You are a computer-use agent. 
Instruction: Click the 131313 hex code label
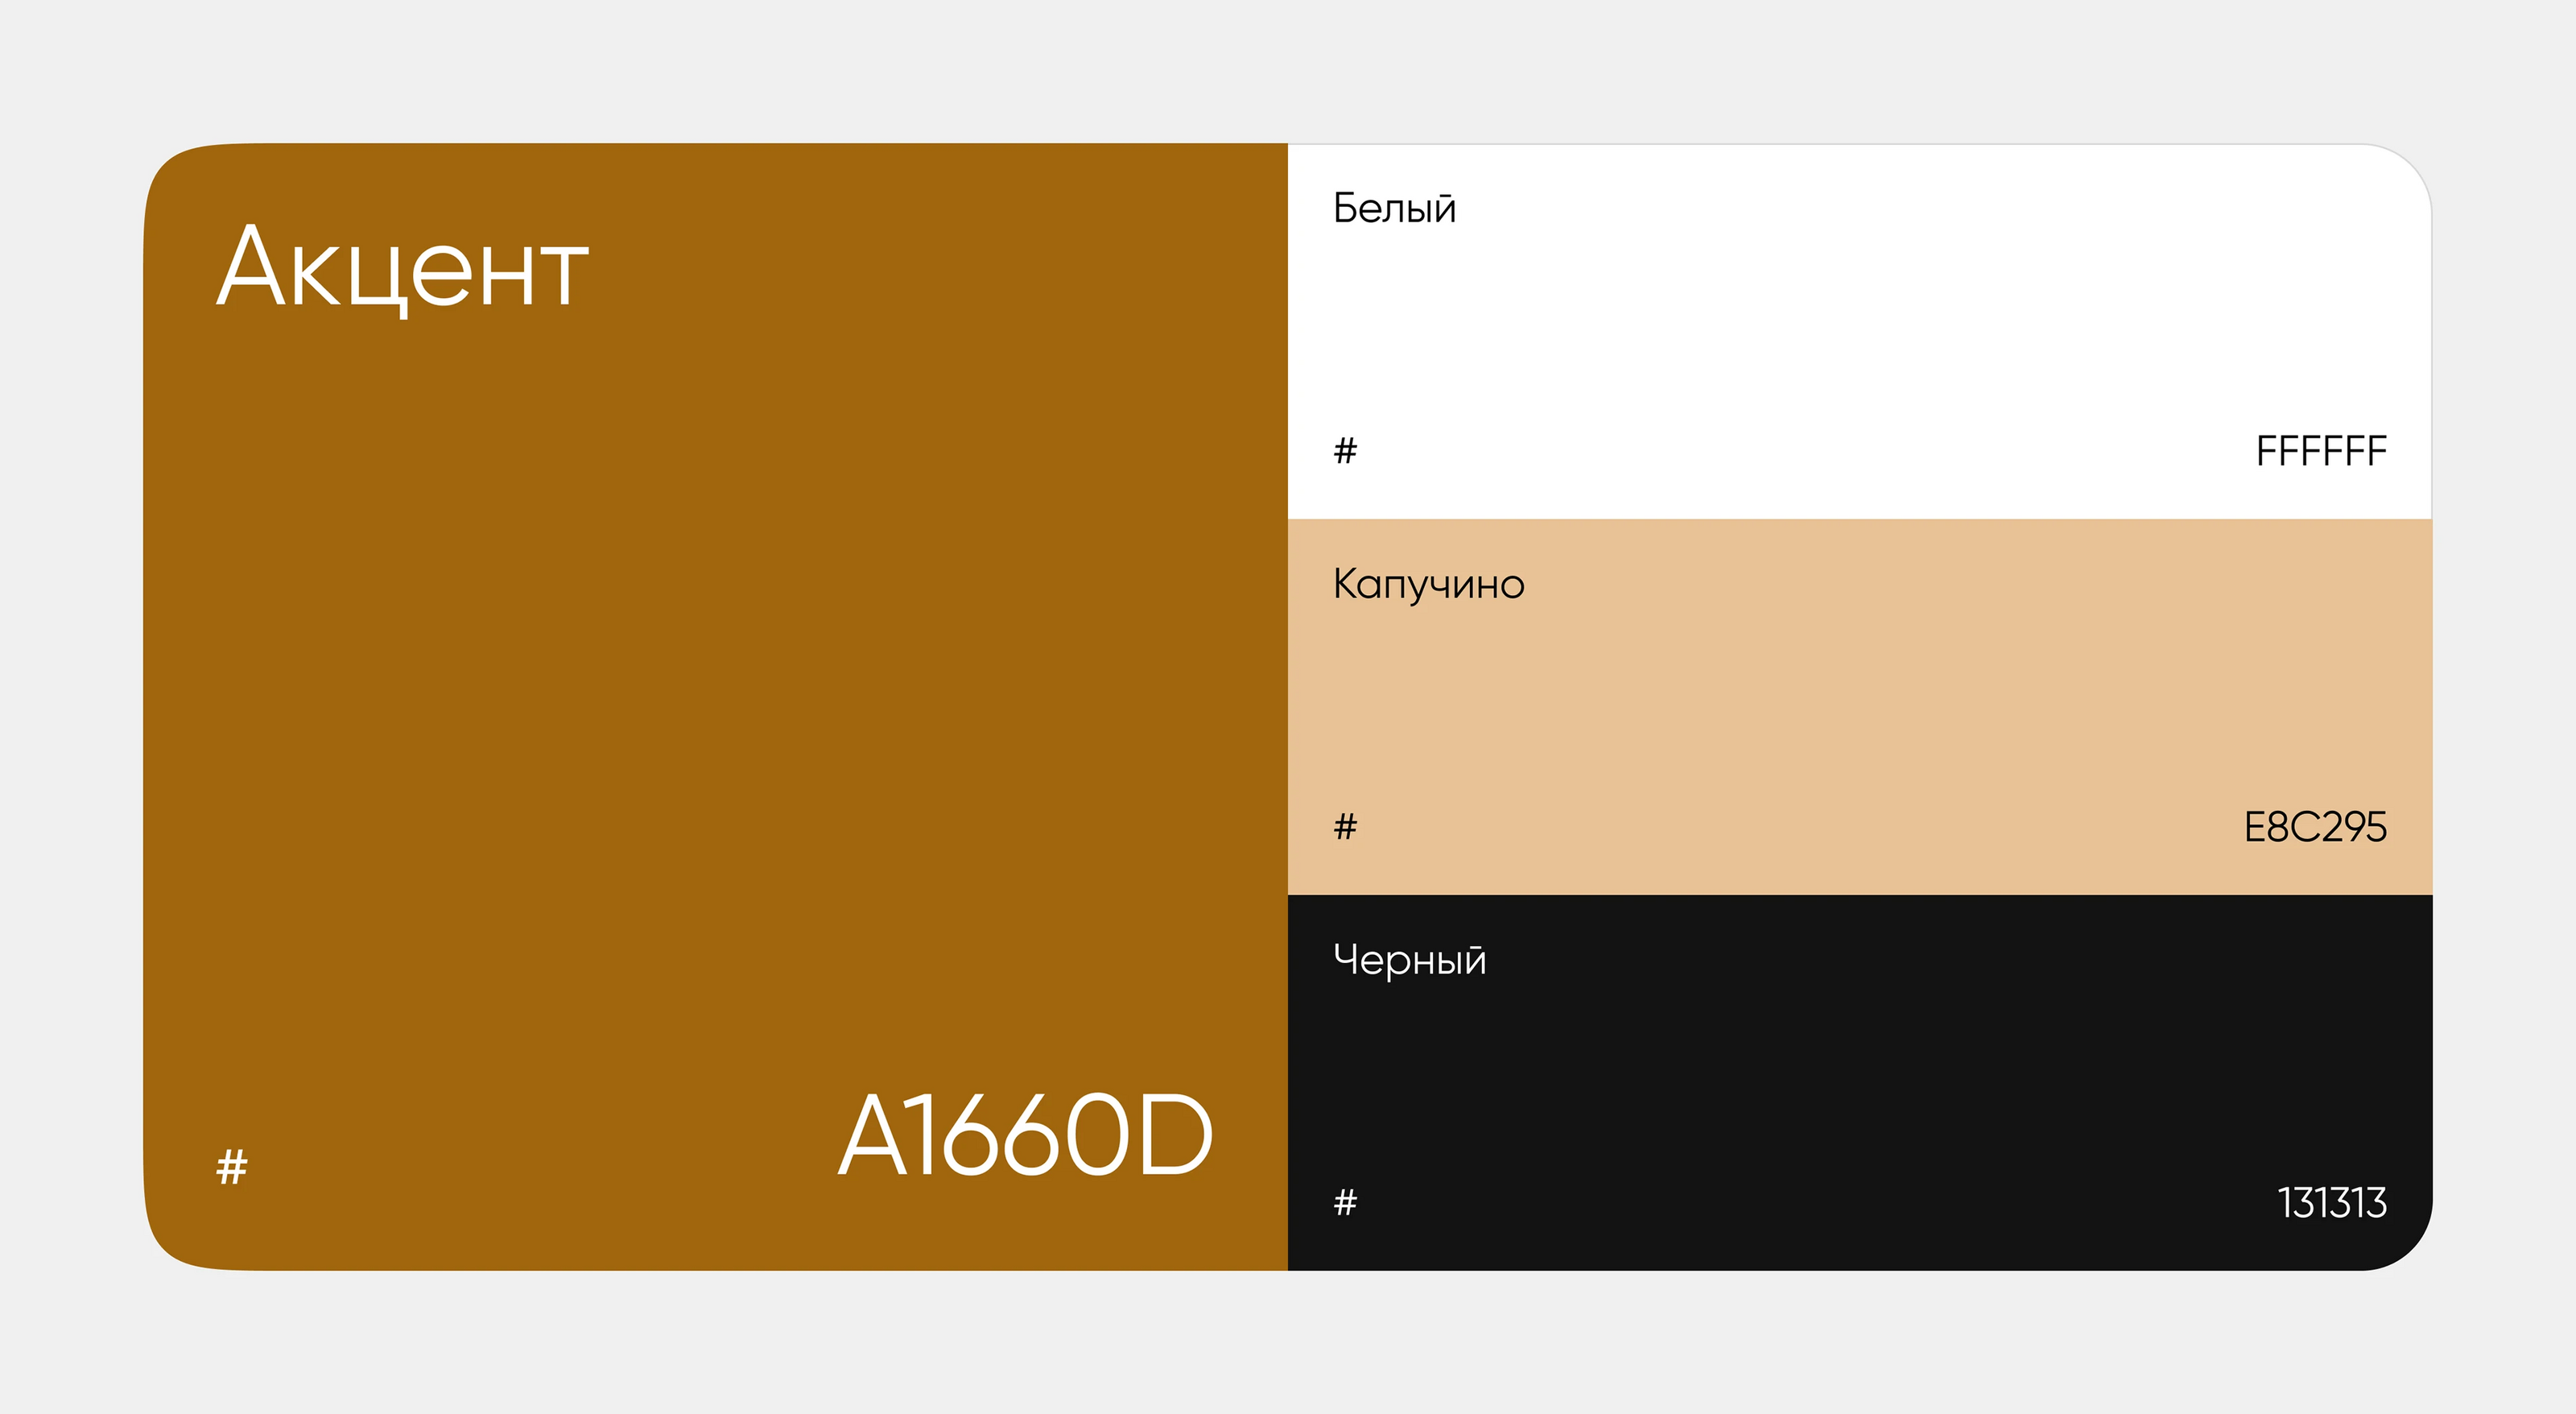[2331, 1202]
